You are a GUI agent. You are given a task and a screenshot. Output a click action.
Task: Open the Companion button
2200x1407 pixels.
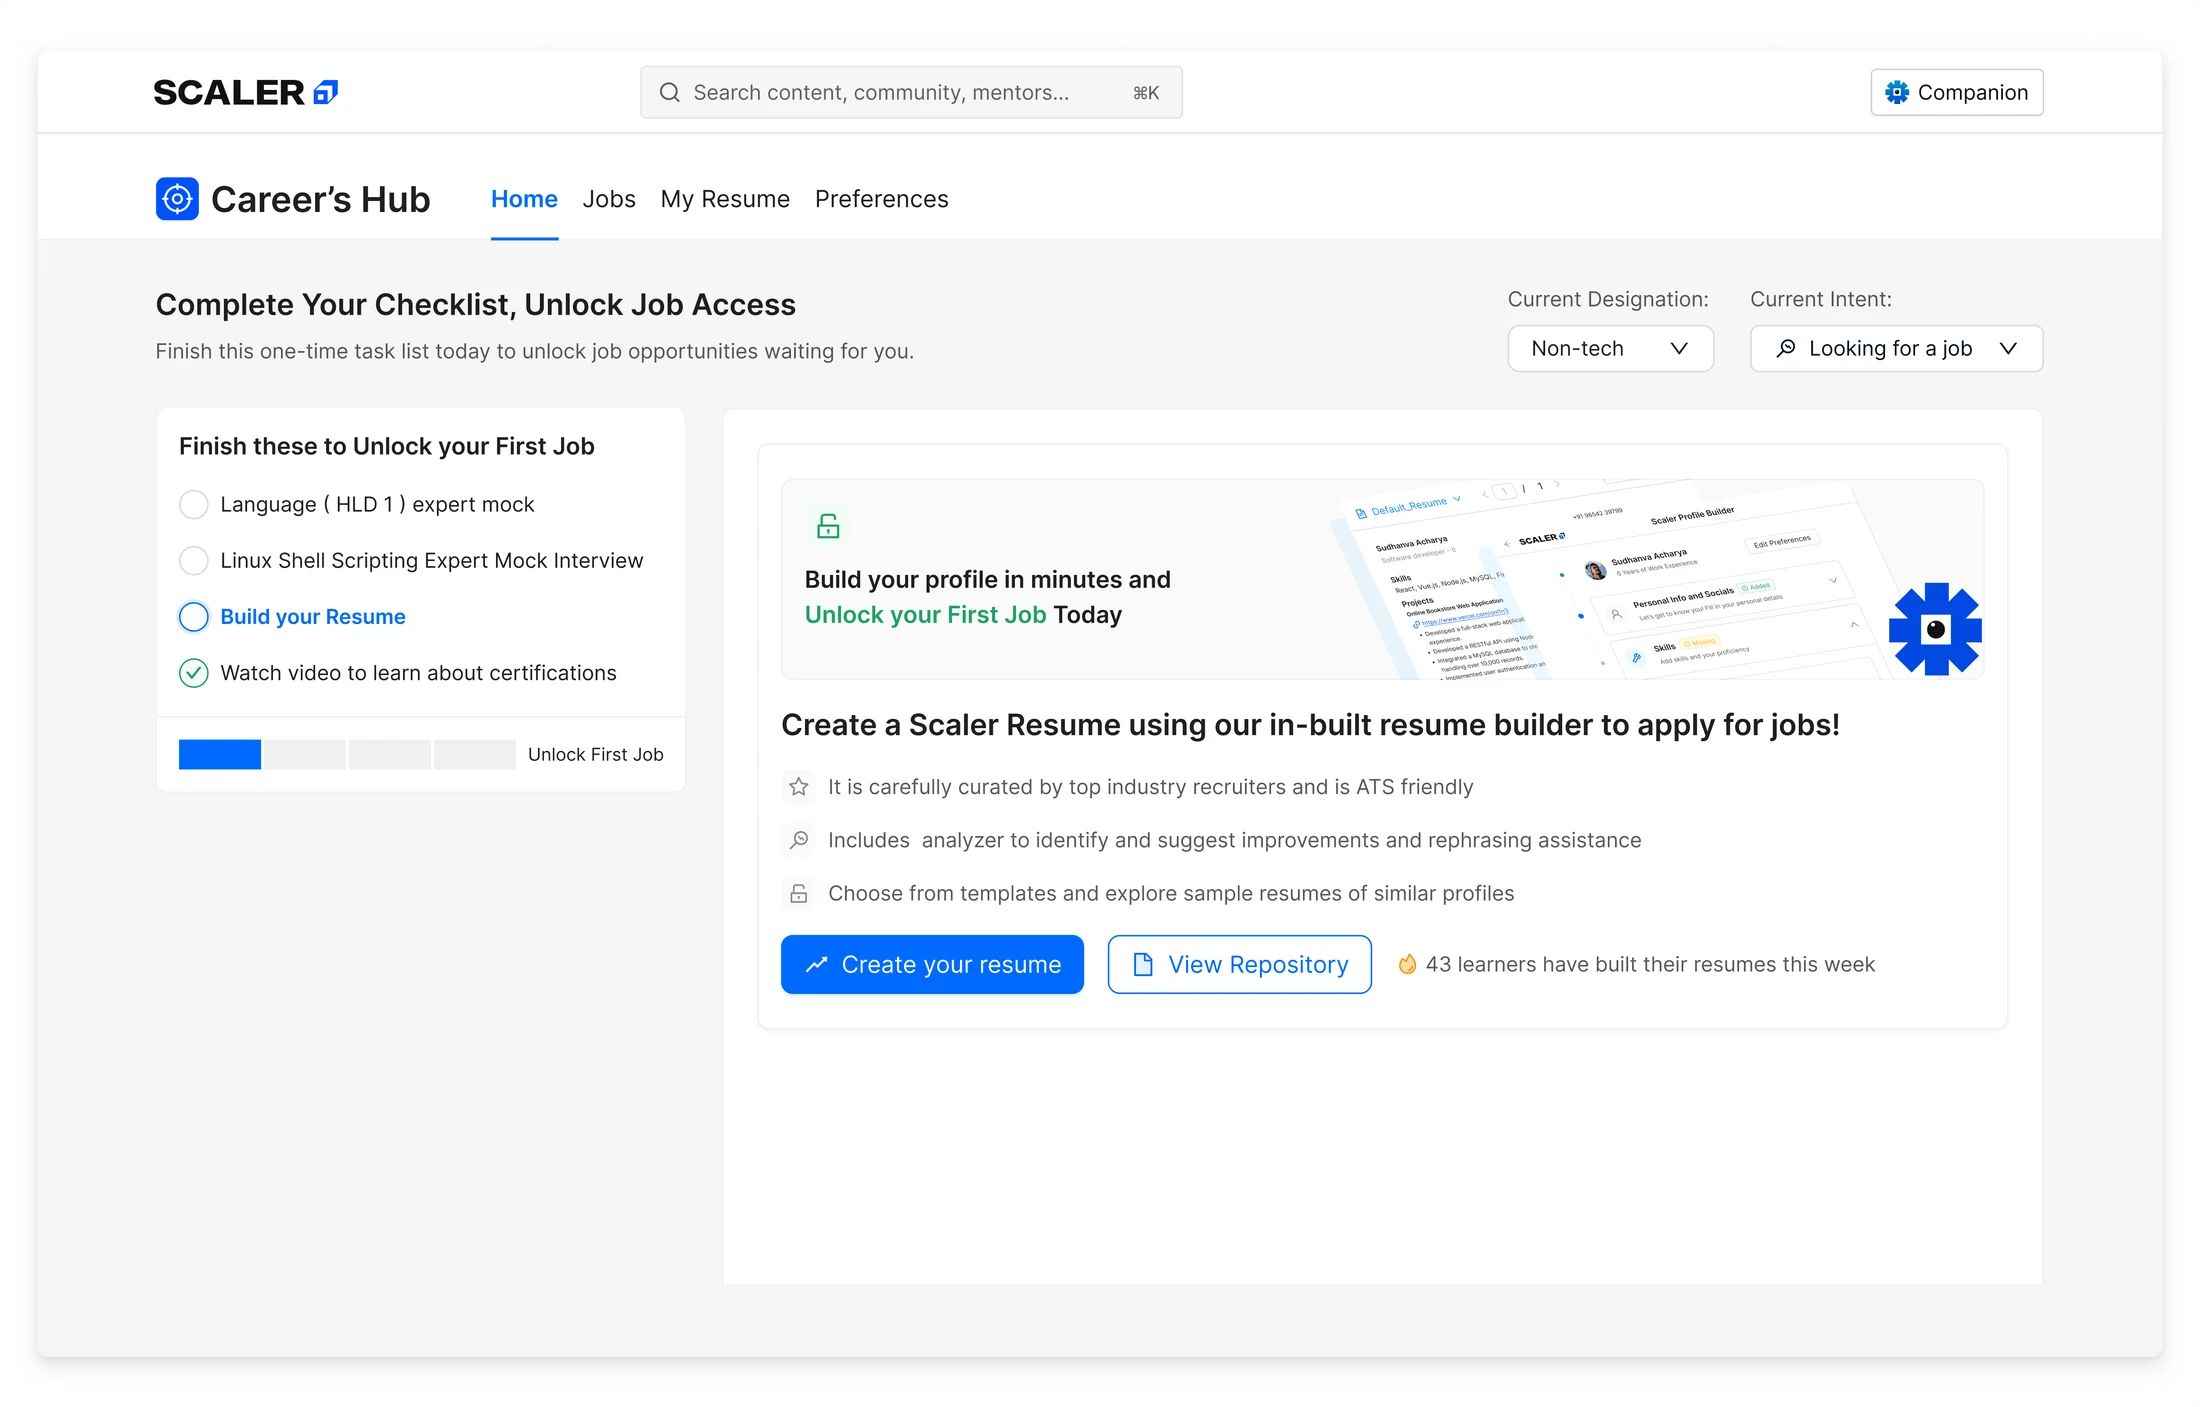[x=1956, y=92]
